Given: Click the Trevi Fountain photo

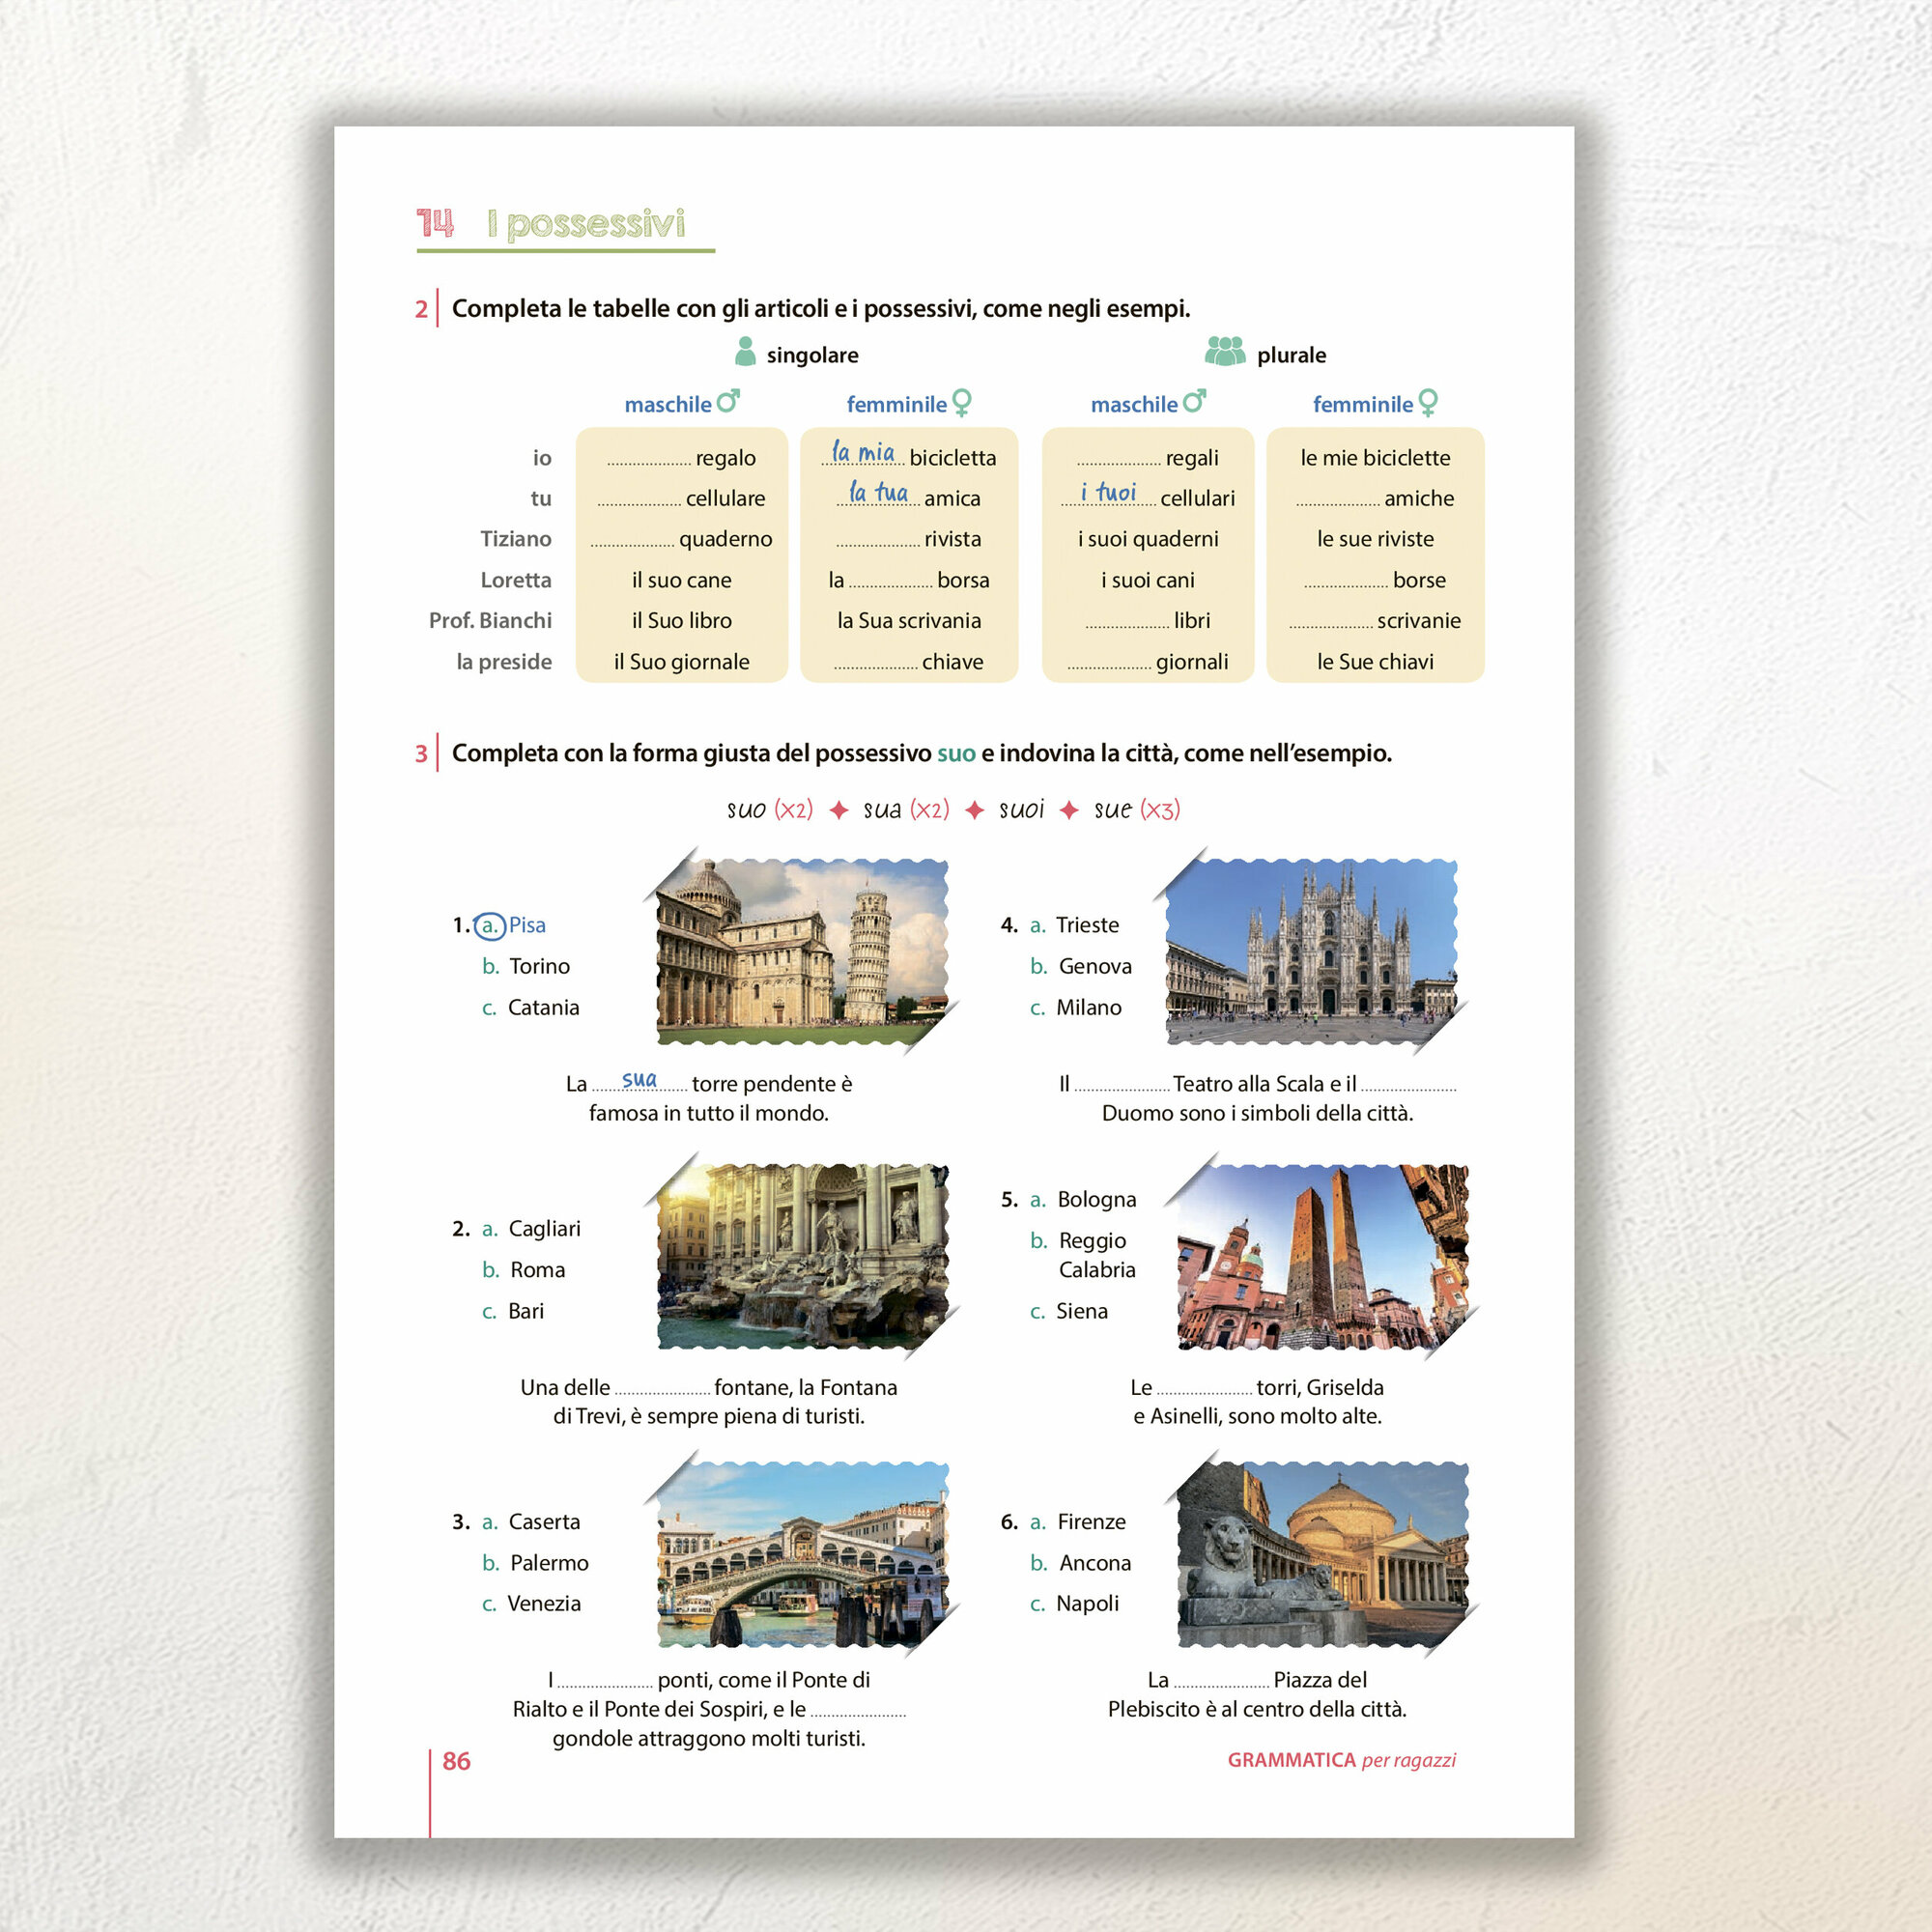Looking at the screenshot, I should pos(802,1255).
